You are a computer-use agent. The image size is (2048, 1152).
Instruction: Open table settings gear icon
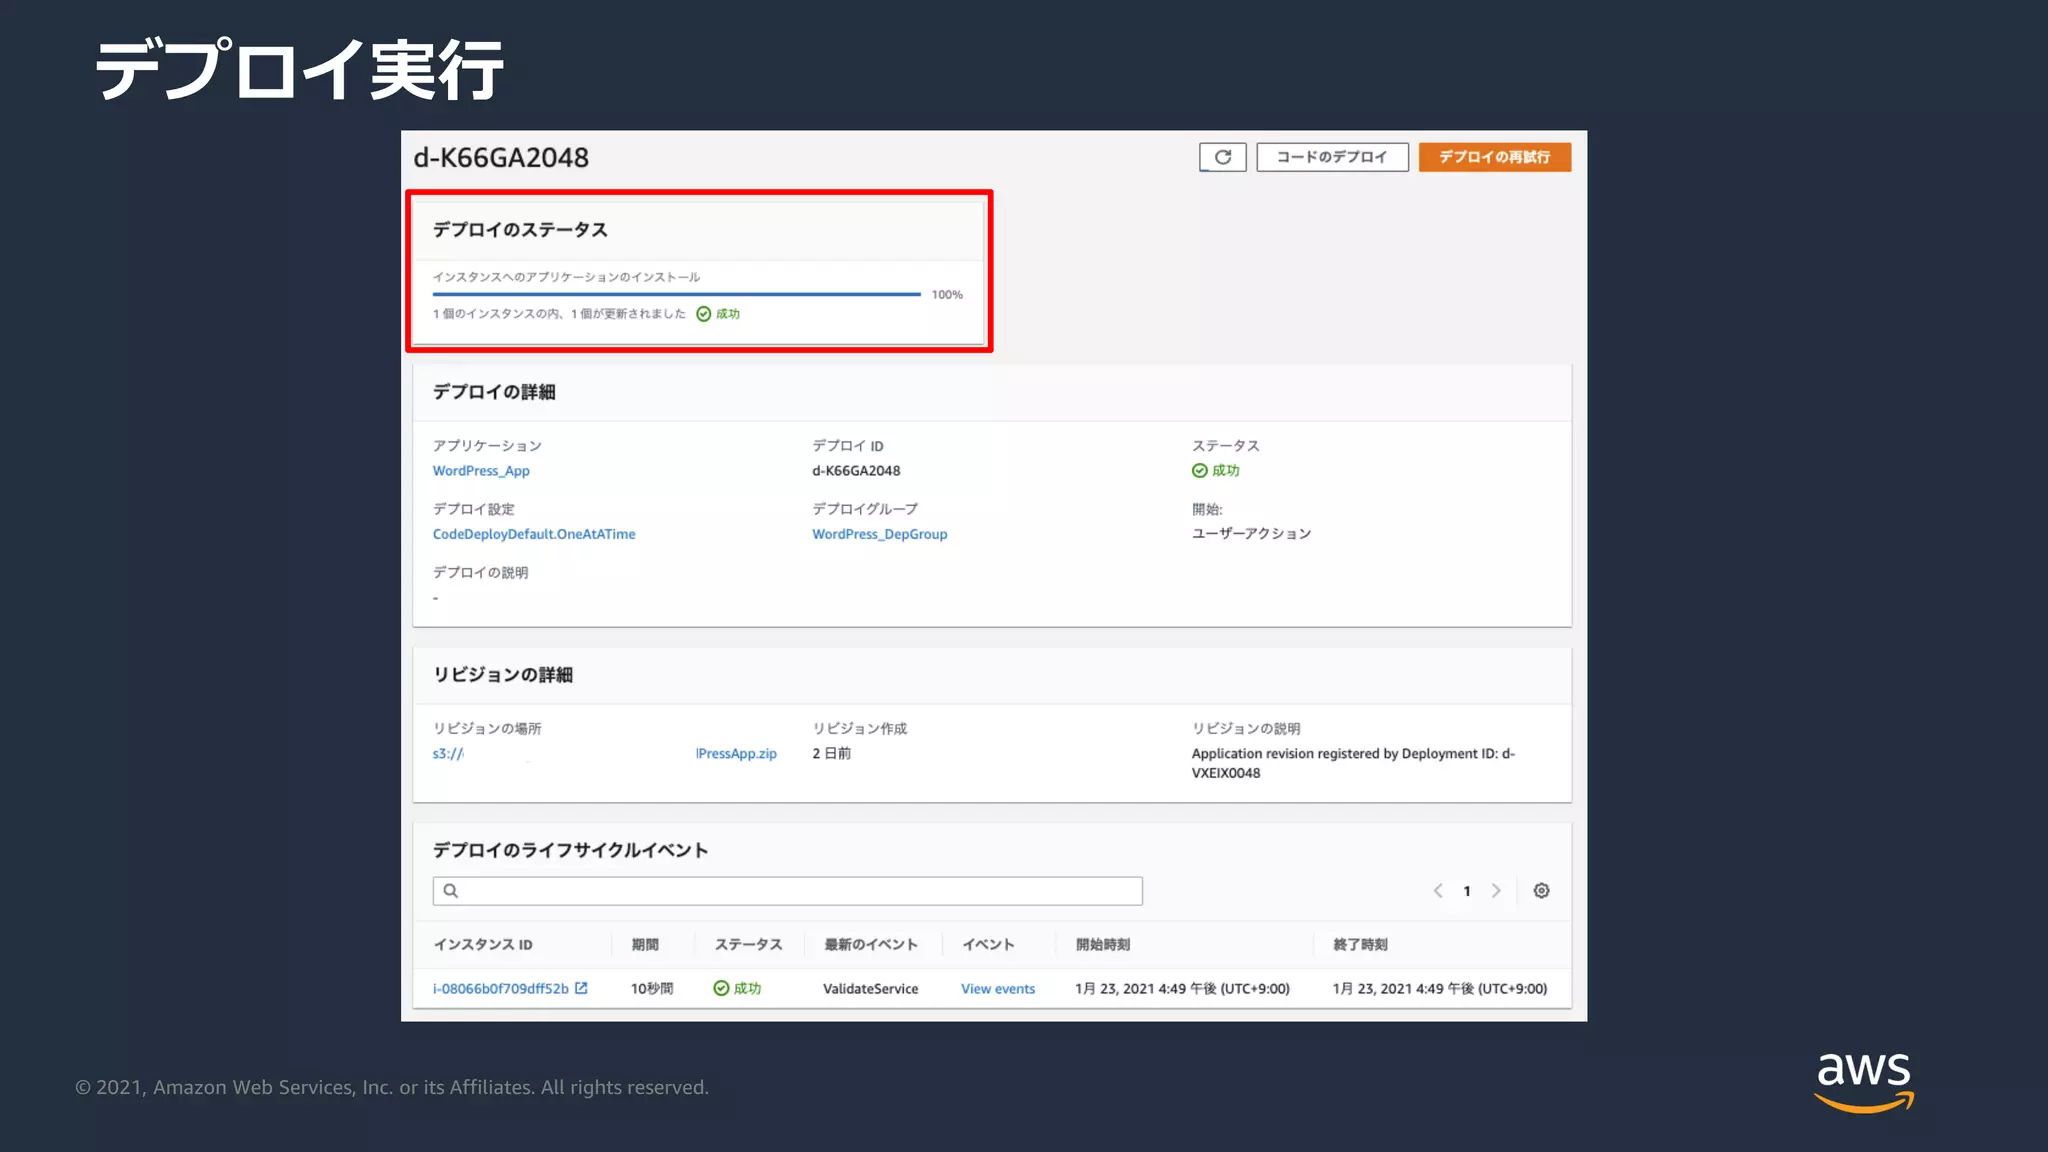(x=1541, y=891)
